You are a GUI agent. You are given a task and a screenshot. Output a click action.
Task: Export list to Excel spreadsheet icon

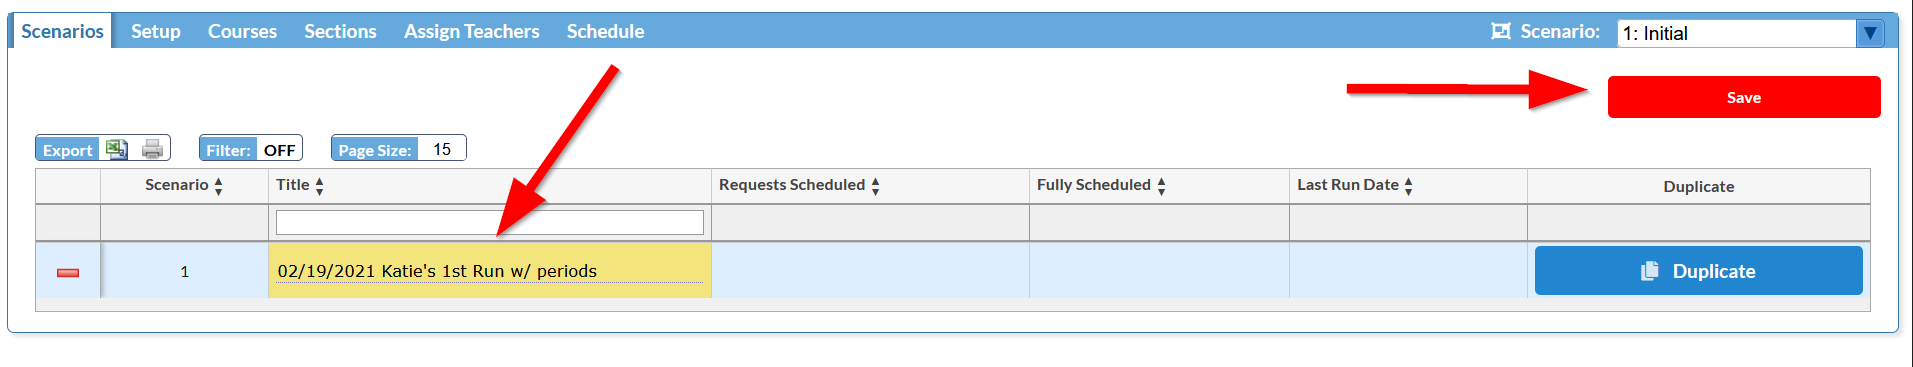pos(117,149)
